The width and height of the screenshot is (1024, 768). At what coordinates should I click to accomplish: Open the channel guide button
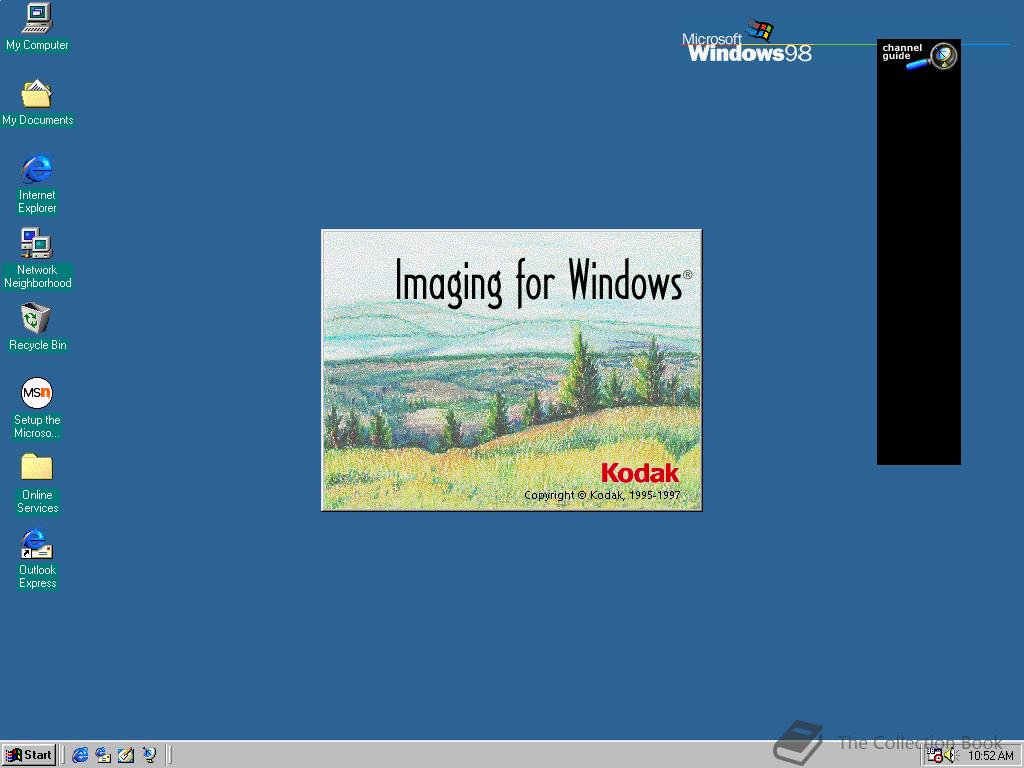919,55
